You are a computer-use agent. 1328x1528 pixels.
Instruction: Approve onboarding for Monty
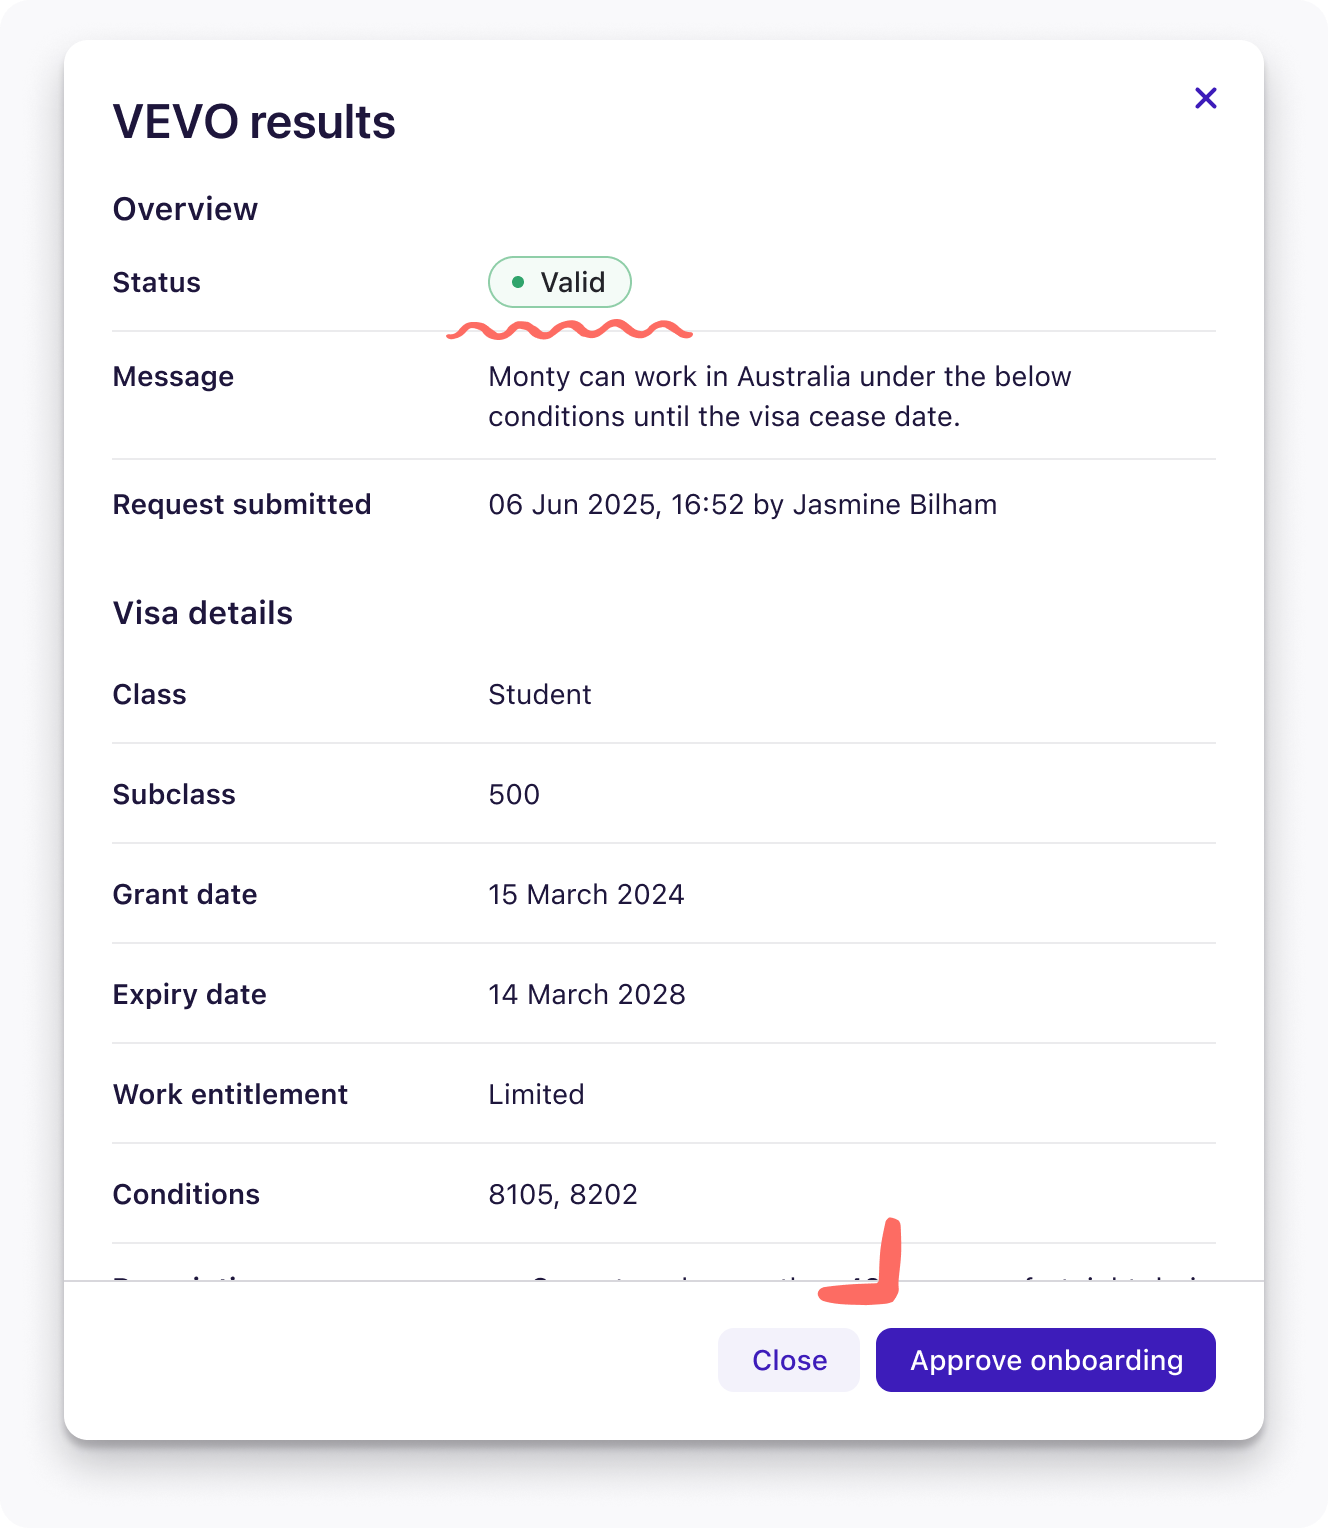tap(1045, 1360)
